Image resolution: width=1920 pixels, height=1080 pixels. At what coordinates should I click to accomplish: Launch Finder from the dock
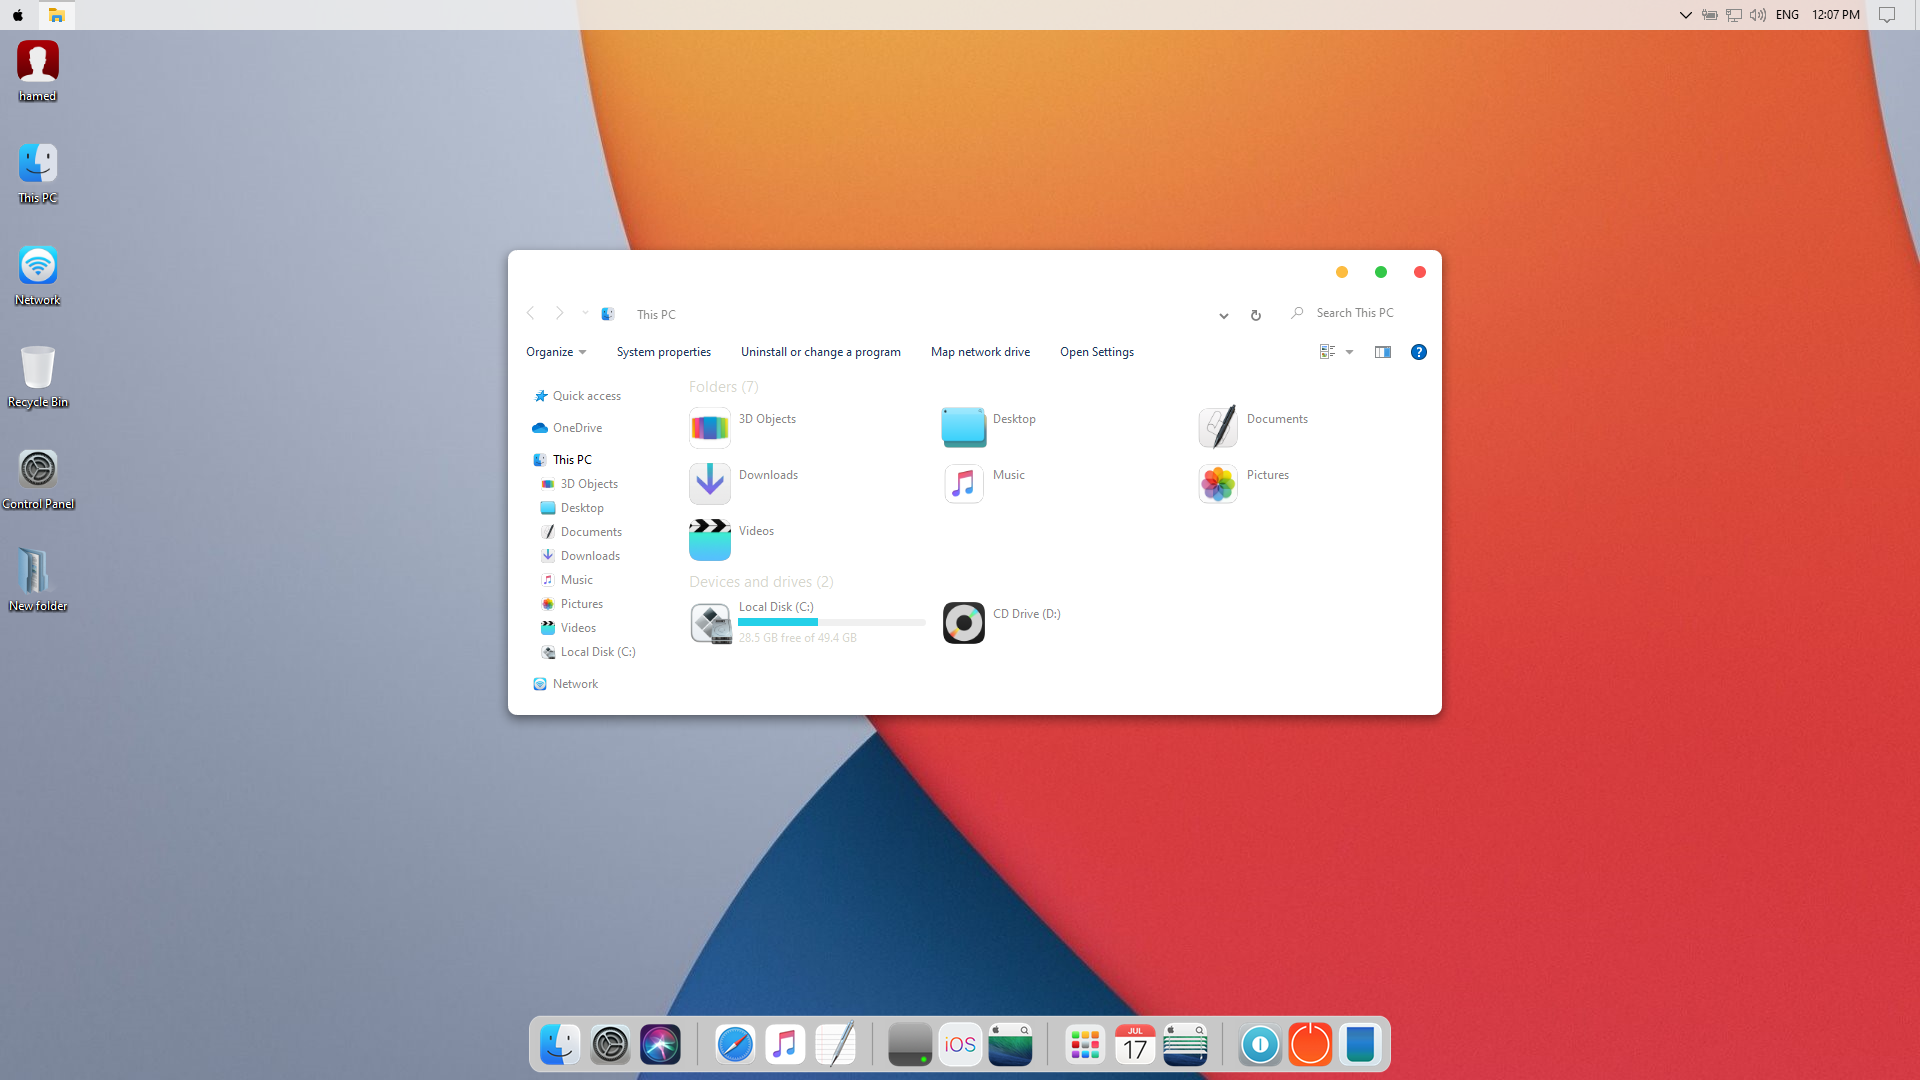click(x=560, y=1045)
